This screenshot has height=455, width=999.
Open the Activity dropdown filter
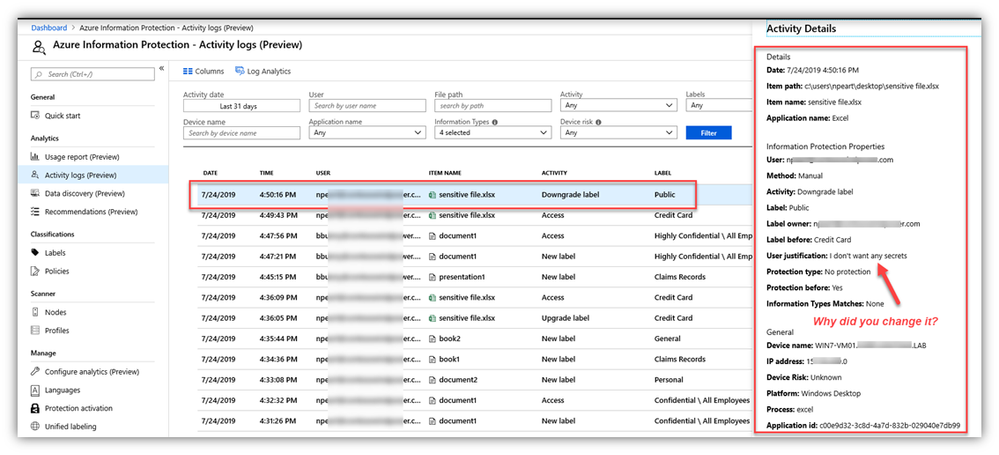(618, 106)
